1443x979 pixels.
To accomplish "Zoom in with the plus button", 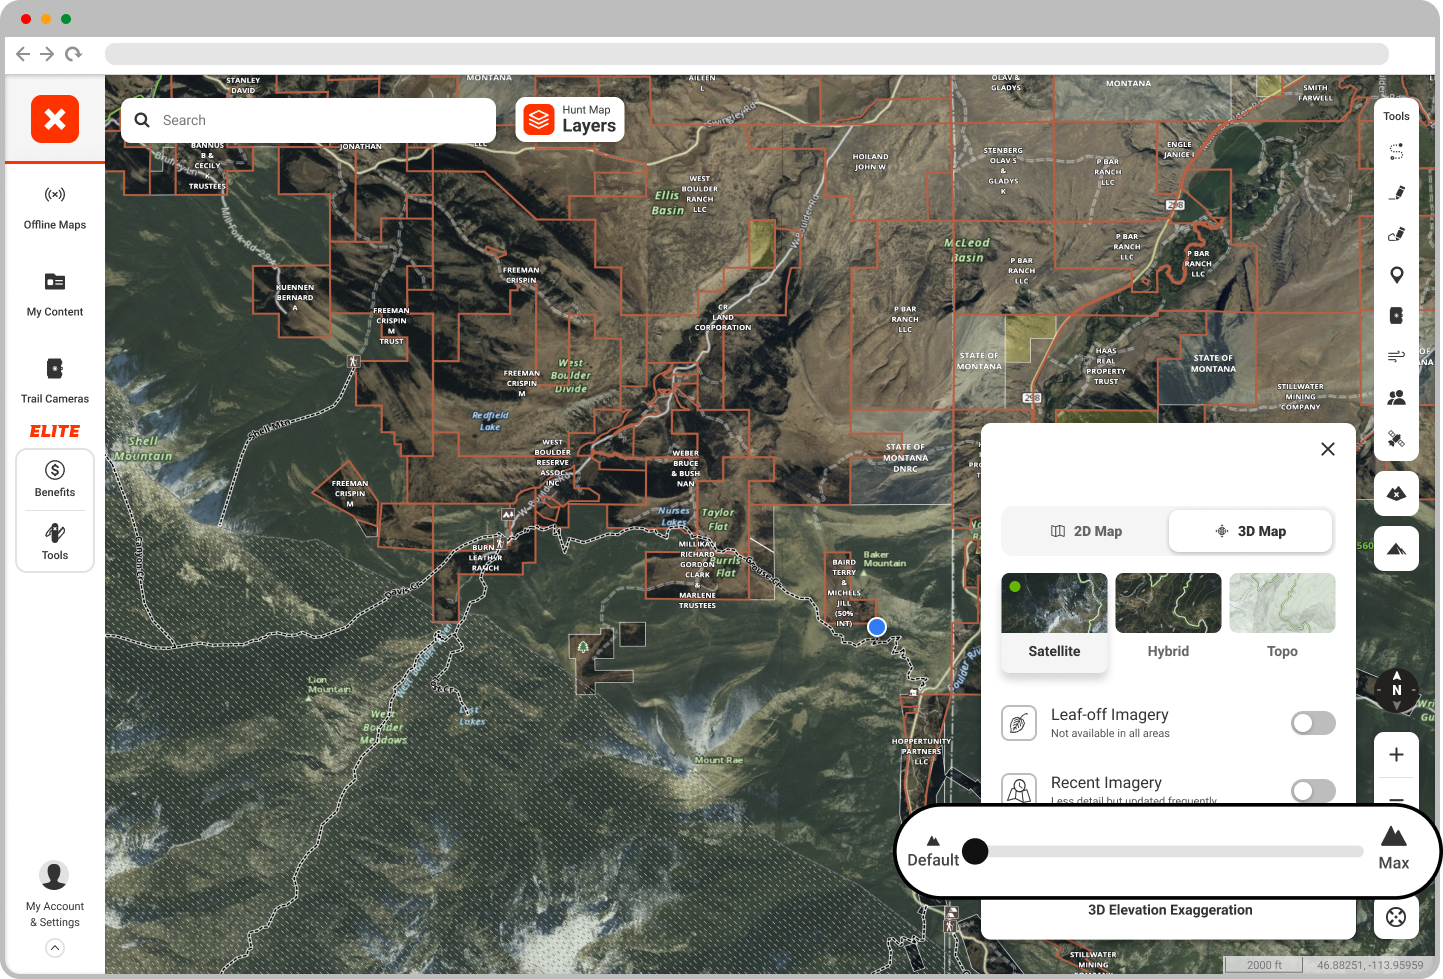I will pos(1397,755).
